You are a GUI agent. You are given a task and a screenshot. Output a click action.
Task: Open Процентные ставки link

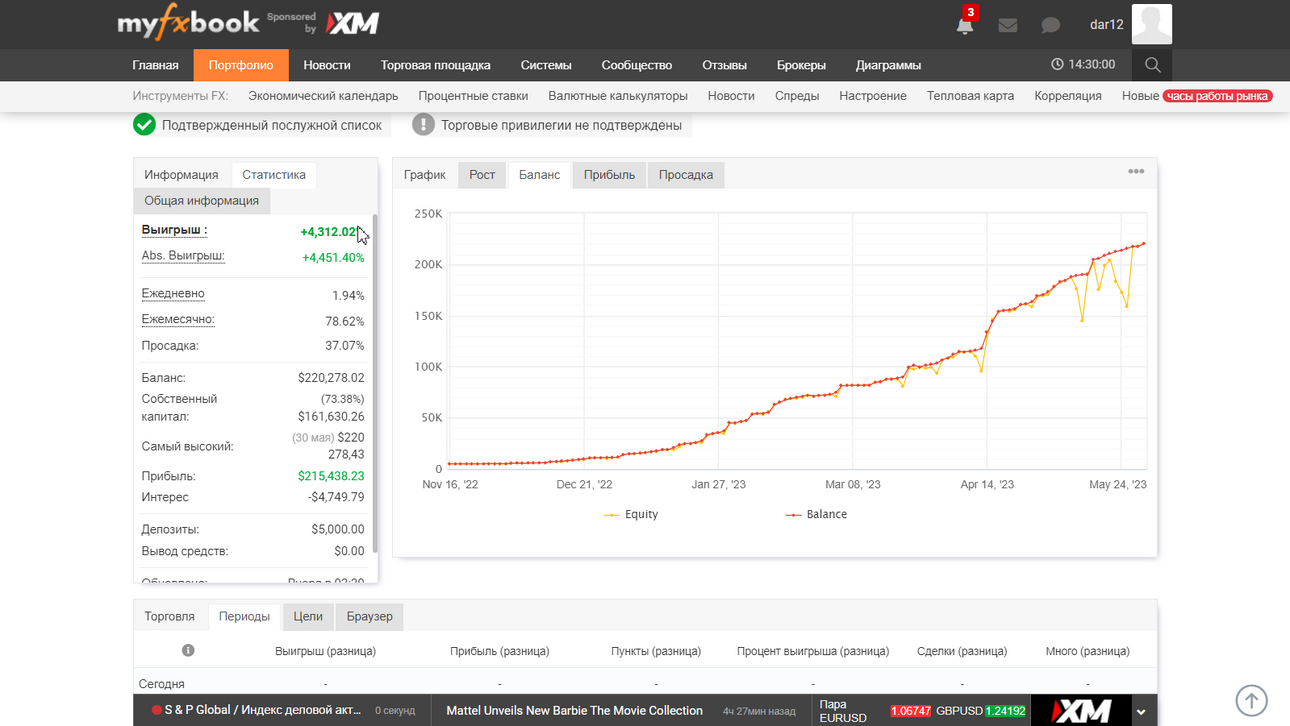click(x=473, y=96)
